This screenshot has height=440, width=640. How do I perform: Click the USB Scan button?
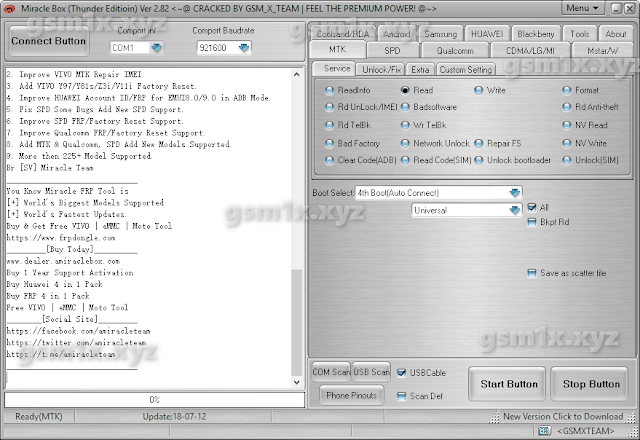coord(371,372)
